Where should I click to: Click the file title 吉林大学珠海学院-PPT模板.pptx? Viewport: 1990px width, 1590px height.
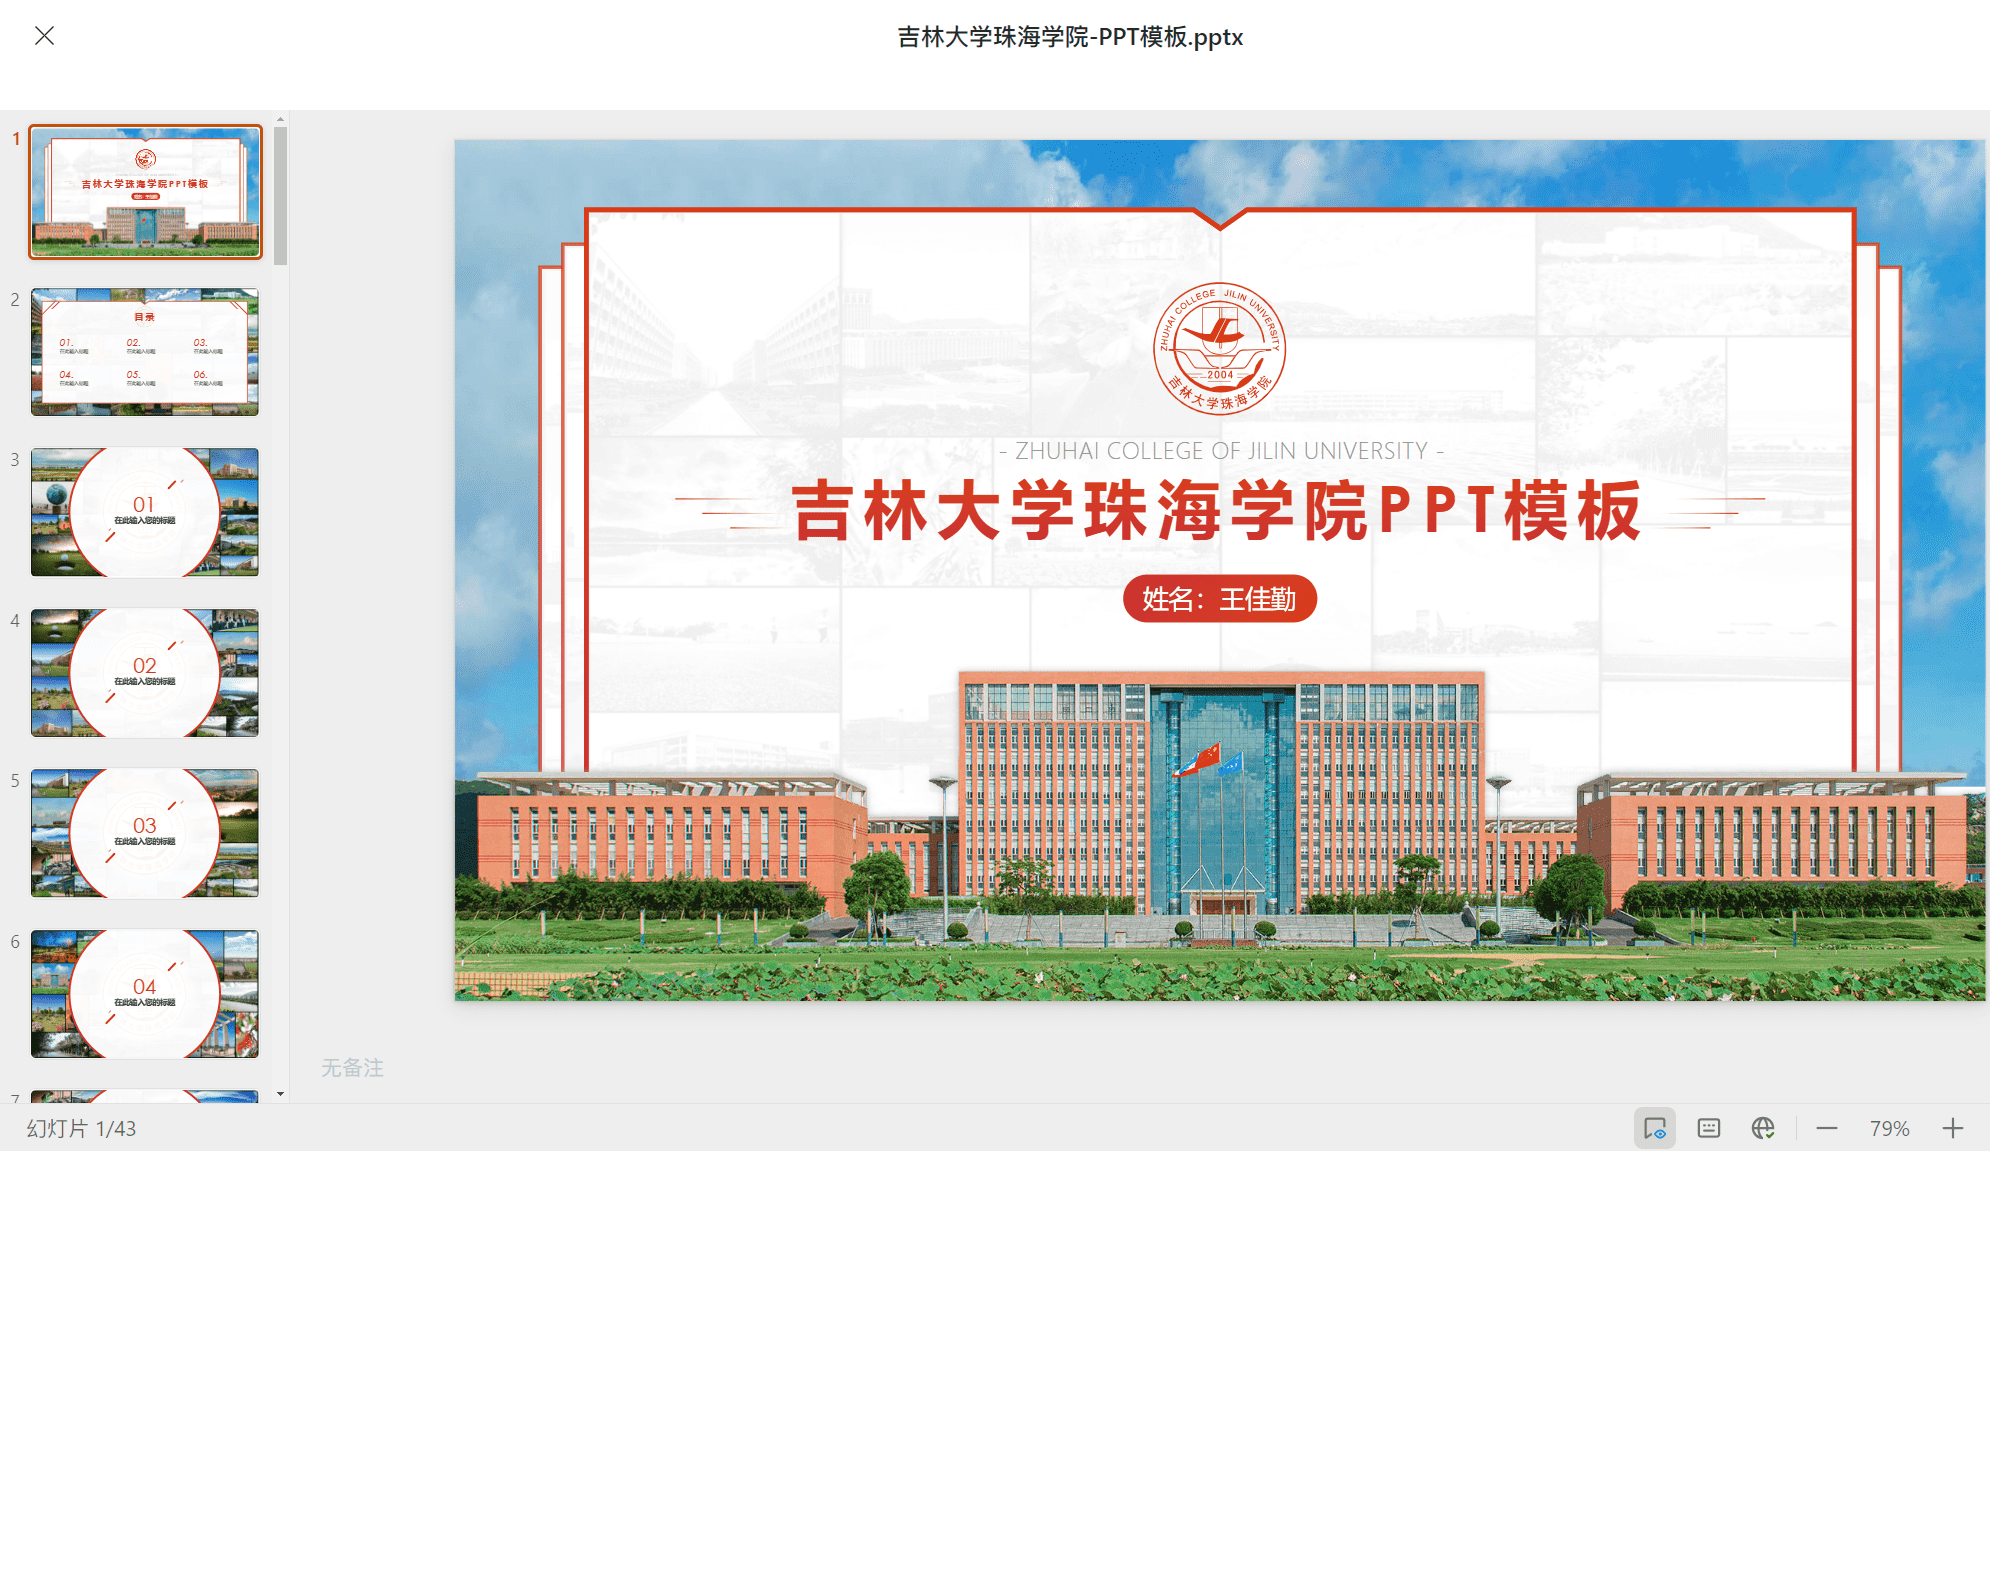[x=1070, y=37]
